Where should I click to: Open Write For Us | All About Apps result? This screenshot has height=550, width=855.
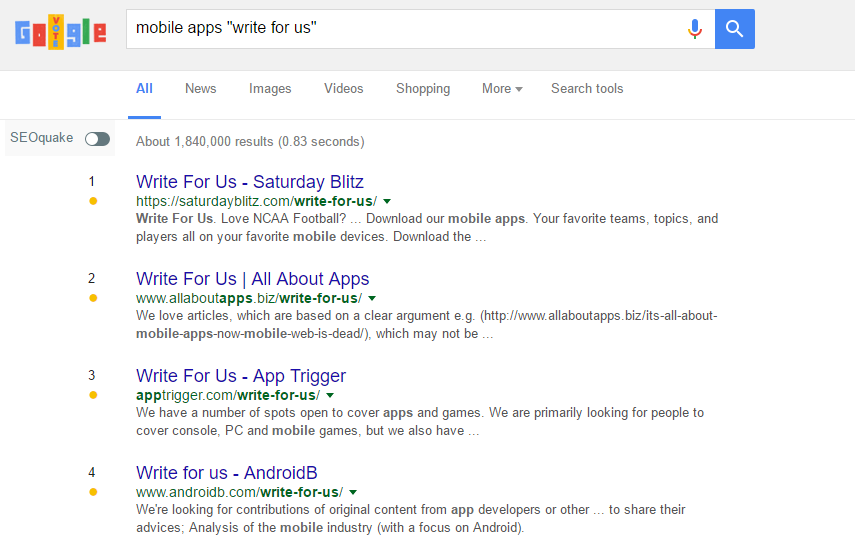(x=252, y=279)
